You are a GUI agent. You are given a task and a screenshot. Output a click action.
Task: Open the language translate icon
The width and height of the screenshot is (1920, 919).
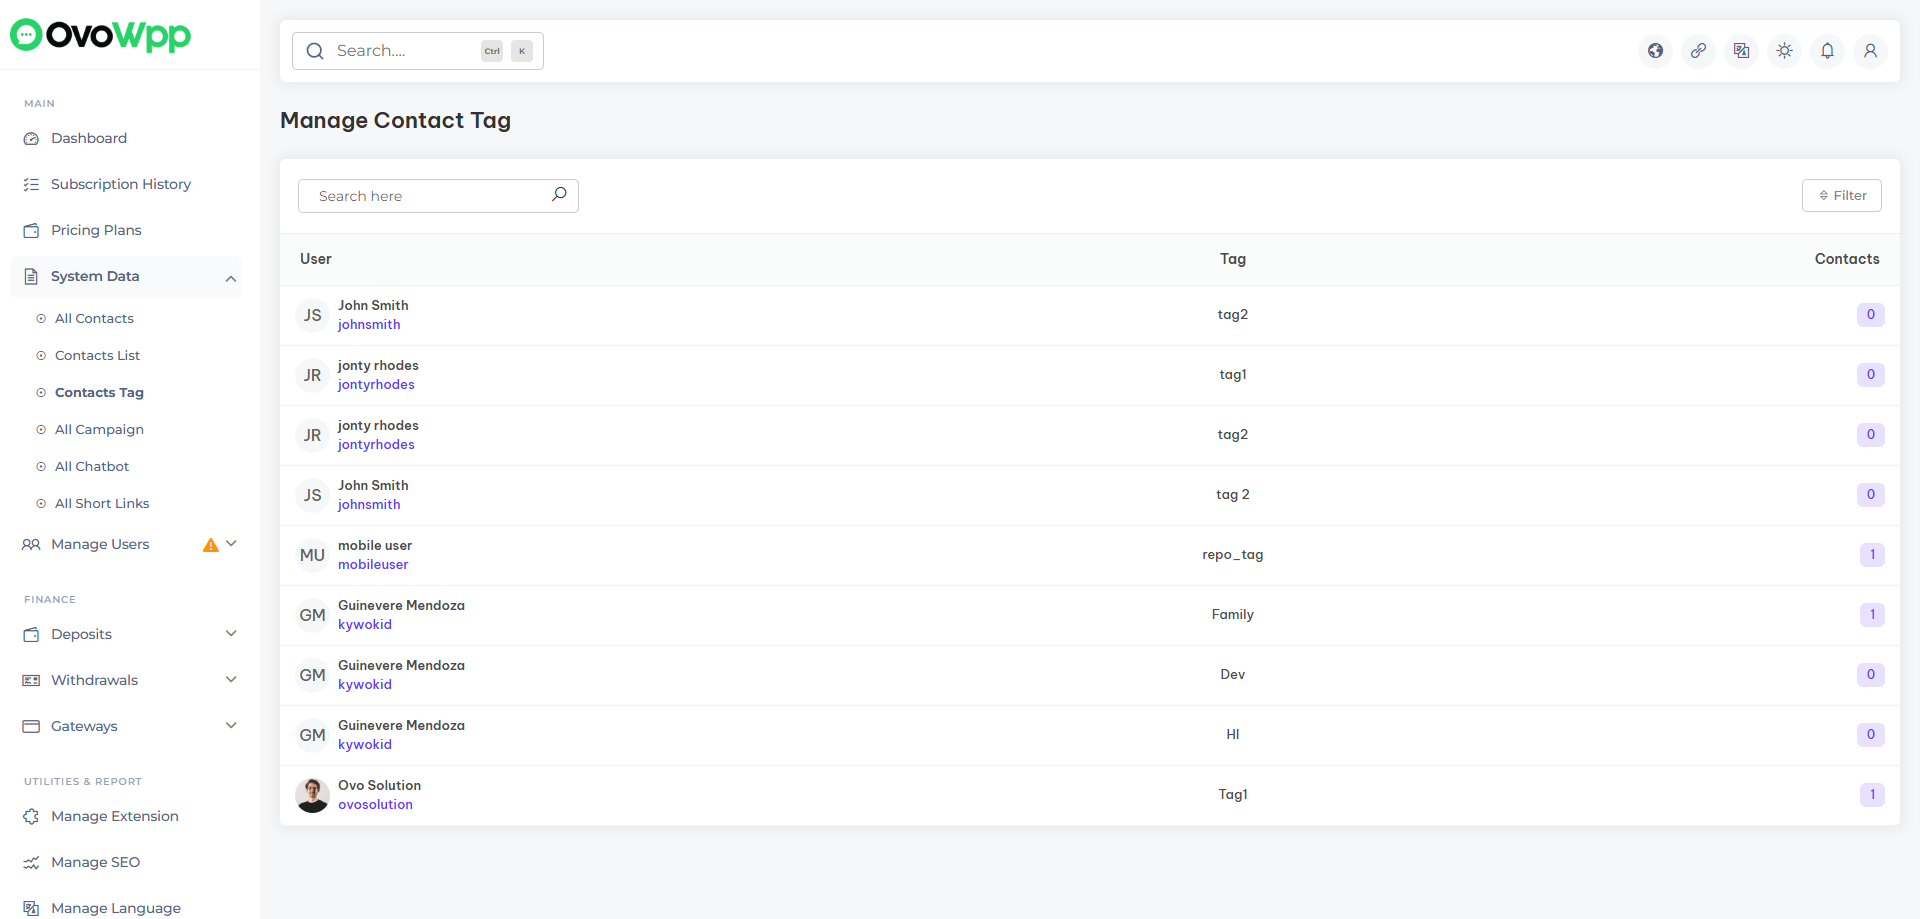(x=1741, y=51)
